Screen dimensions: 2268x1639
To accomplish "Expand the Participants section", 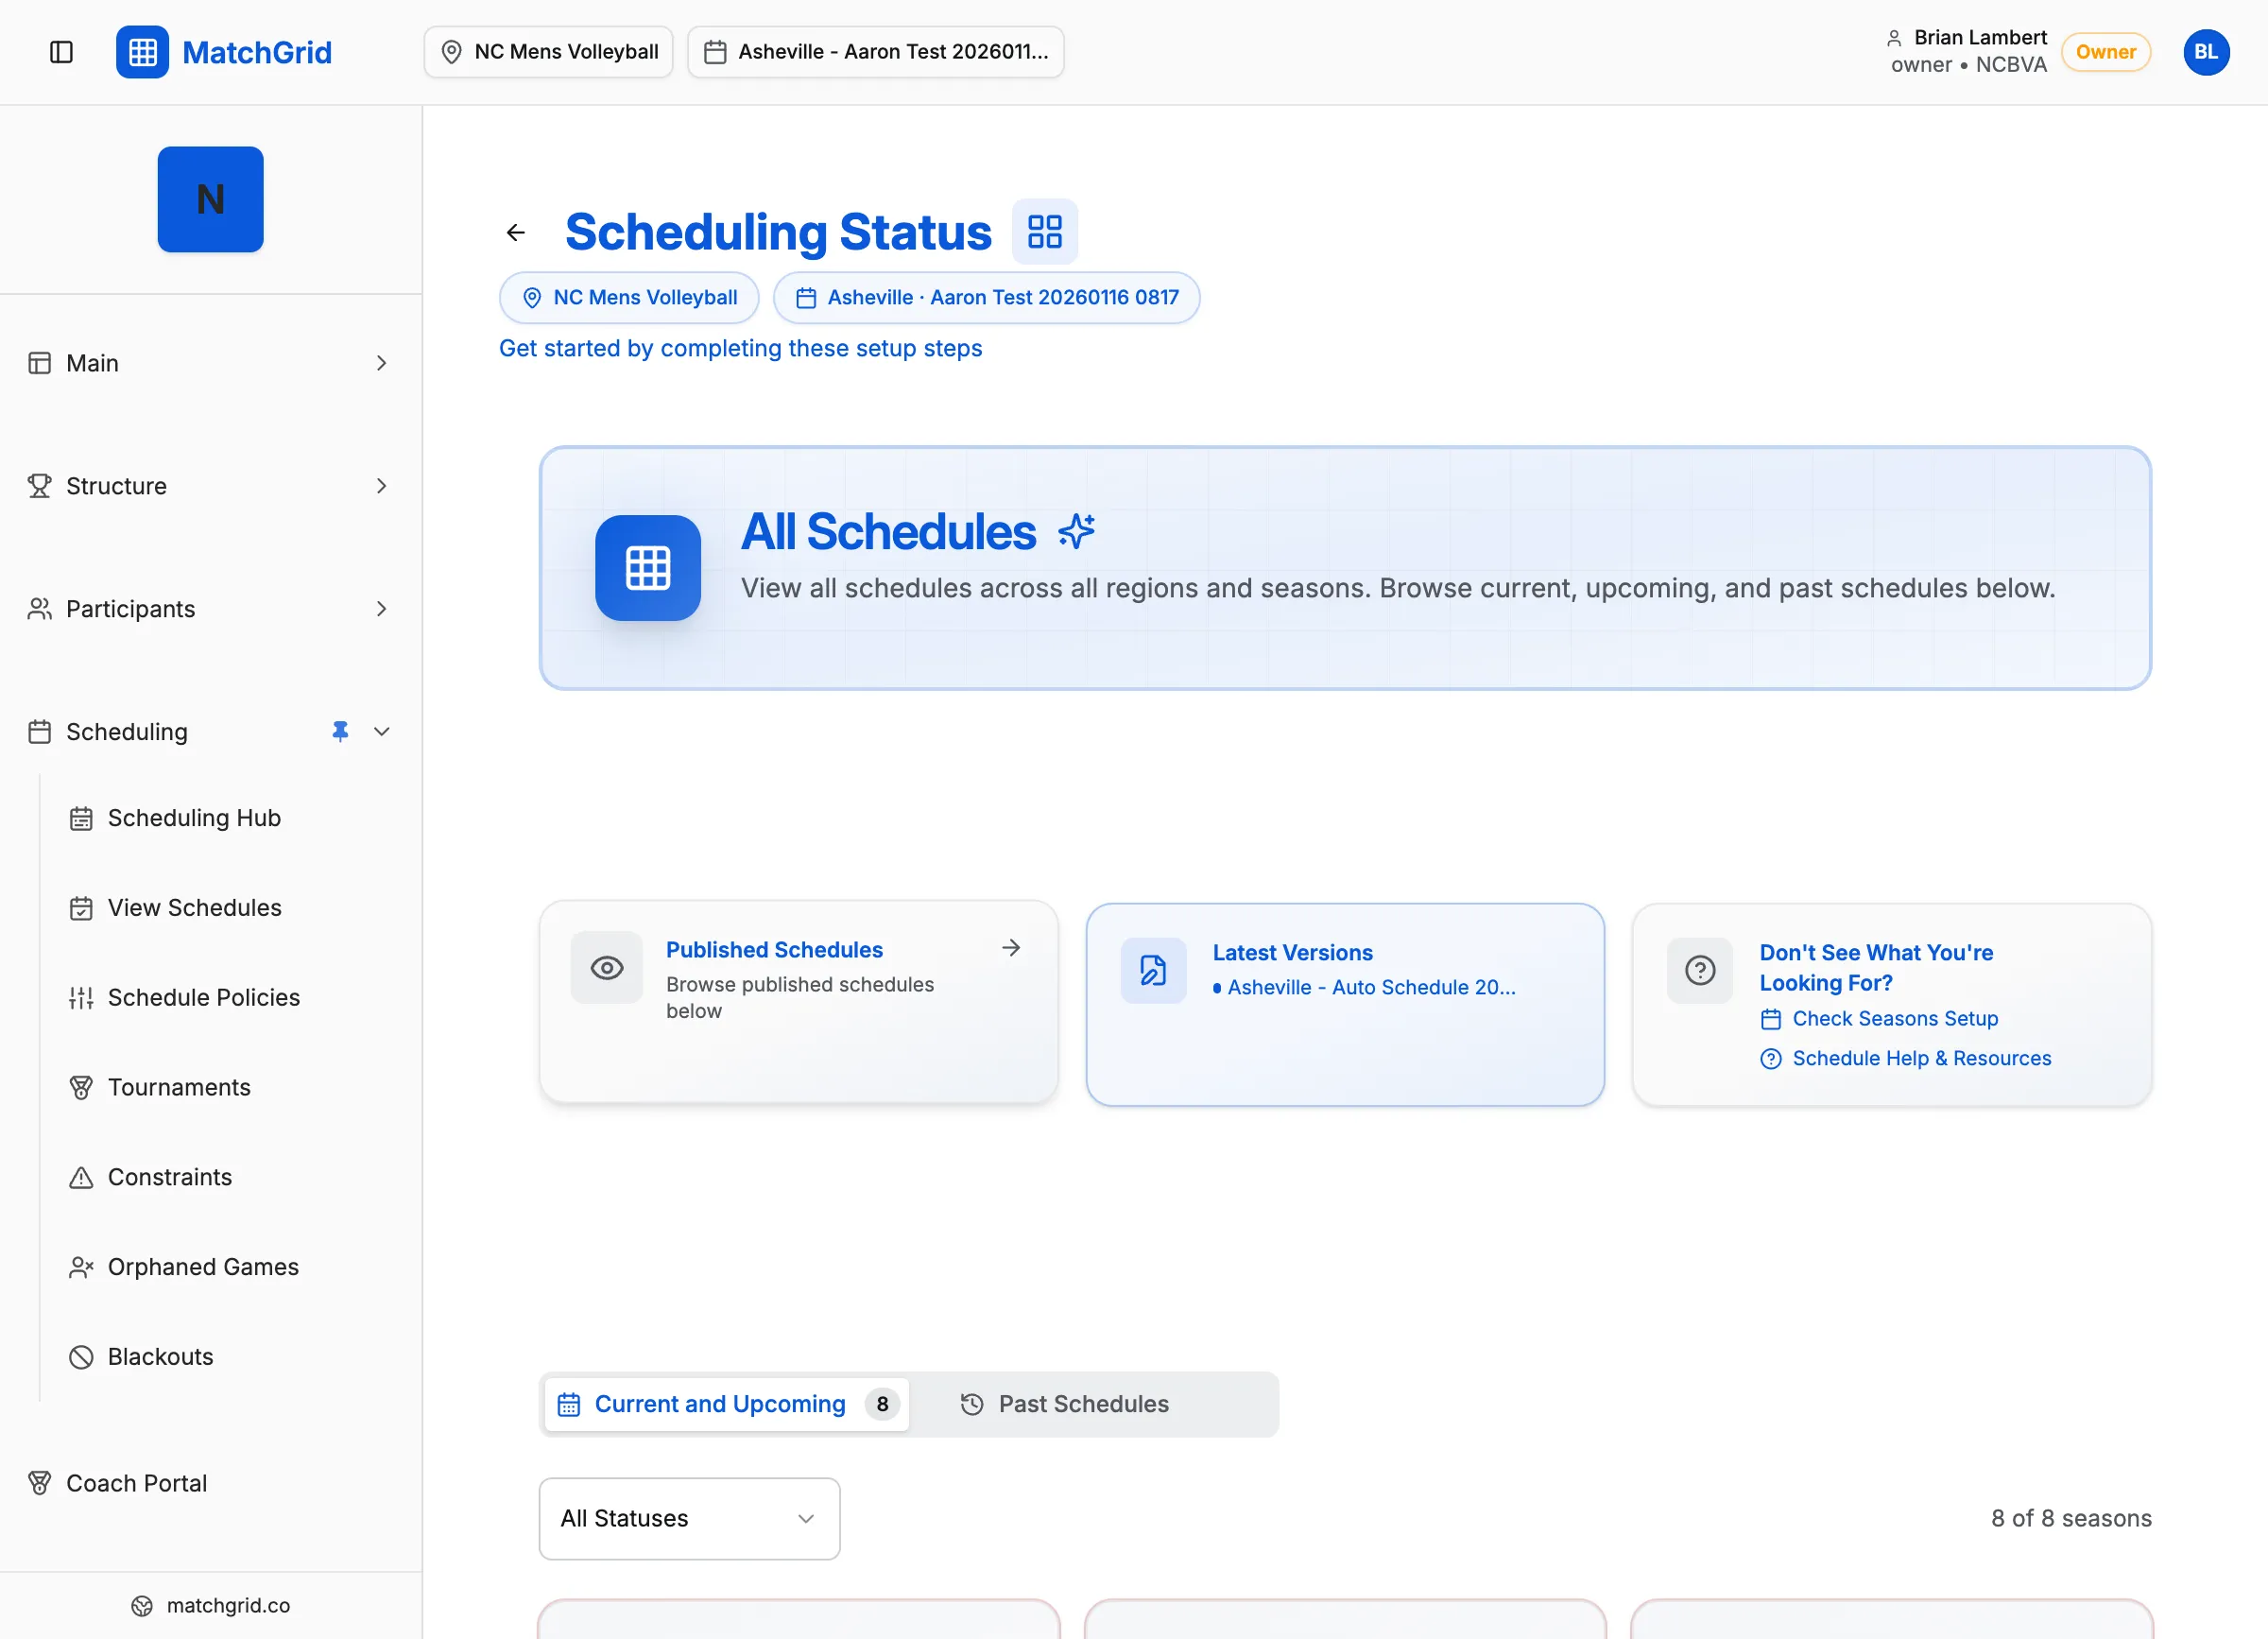I will point(382,609).
